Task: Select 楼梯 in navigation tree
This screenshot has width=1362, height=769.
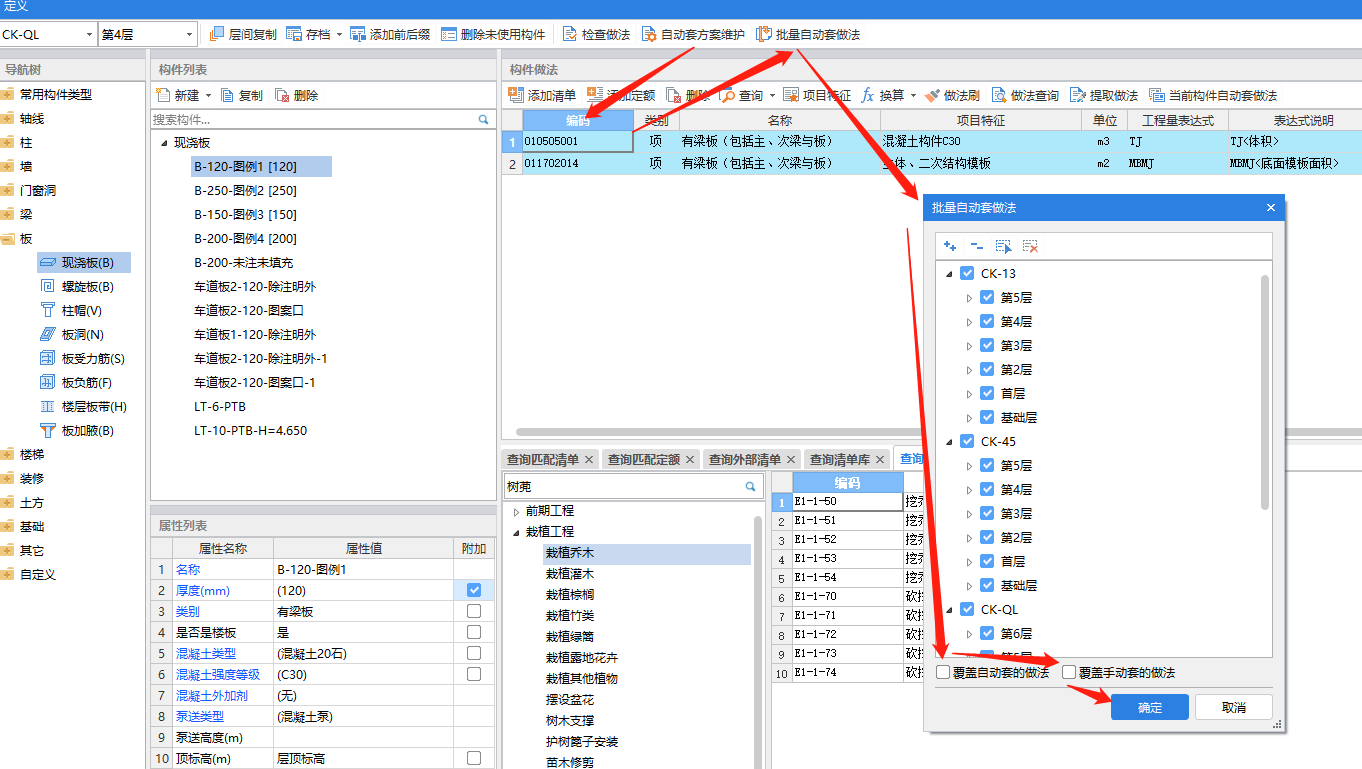Action: 32,454
